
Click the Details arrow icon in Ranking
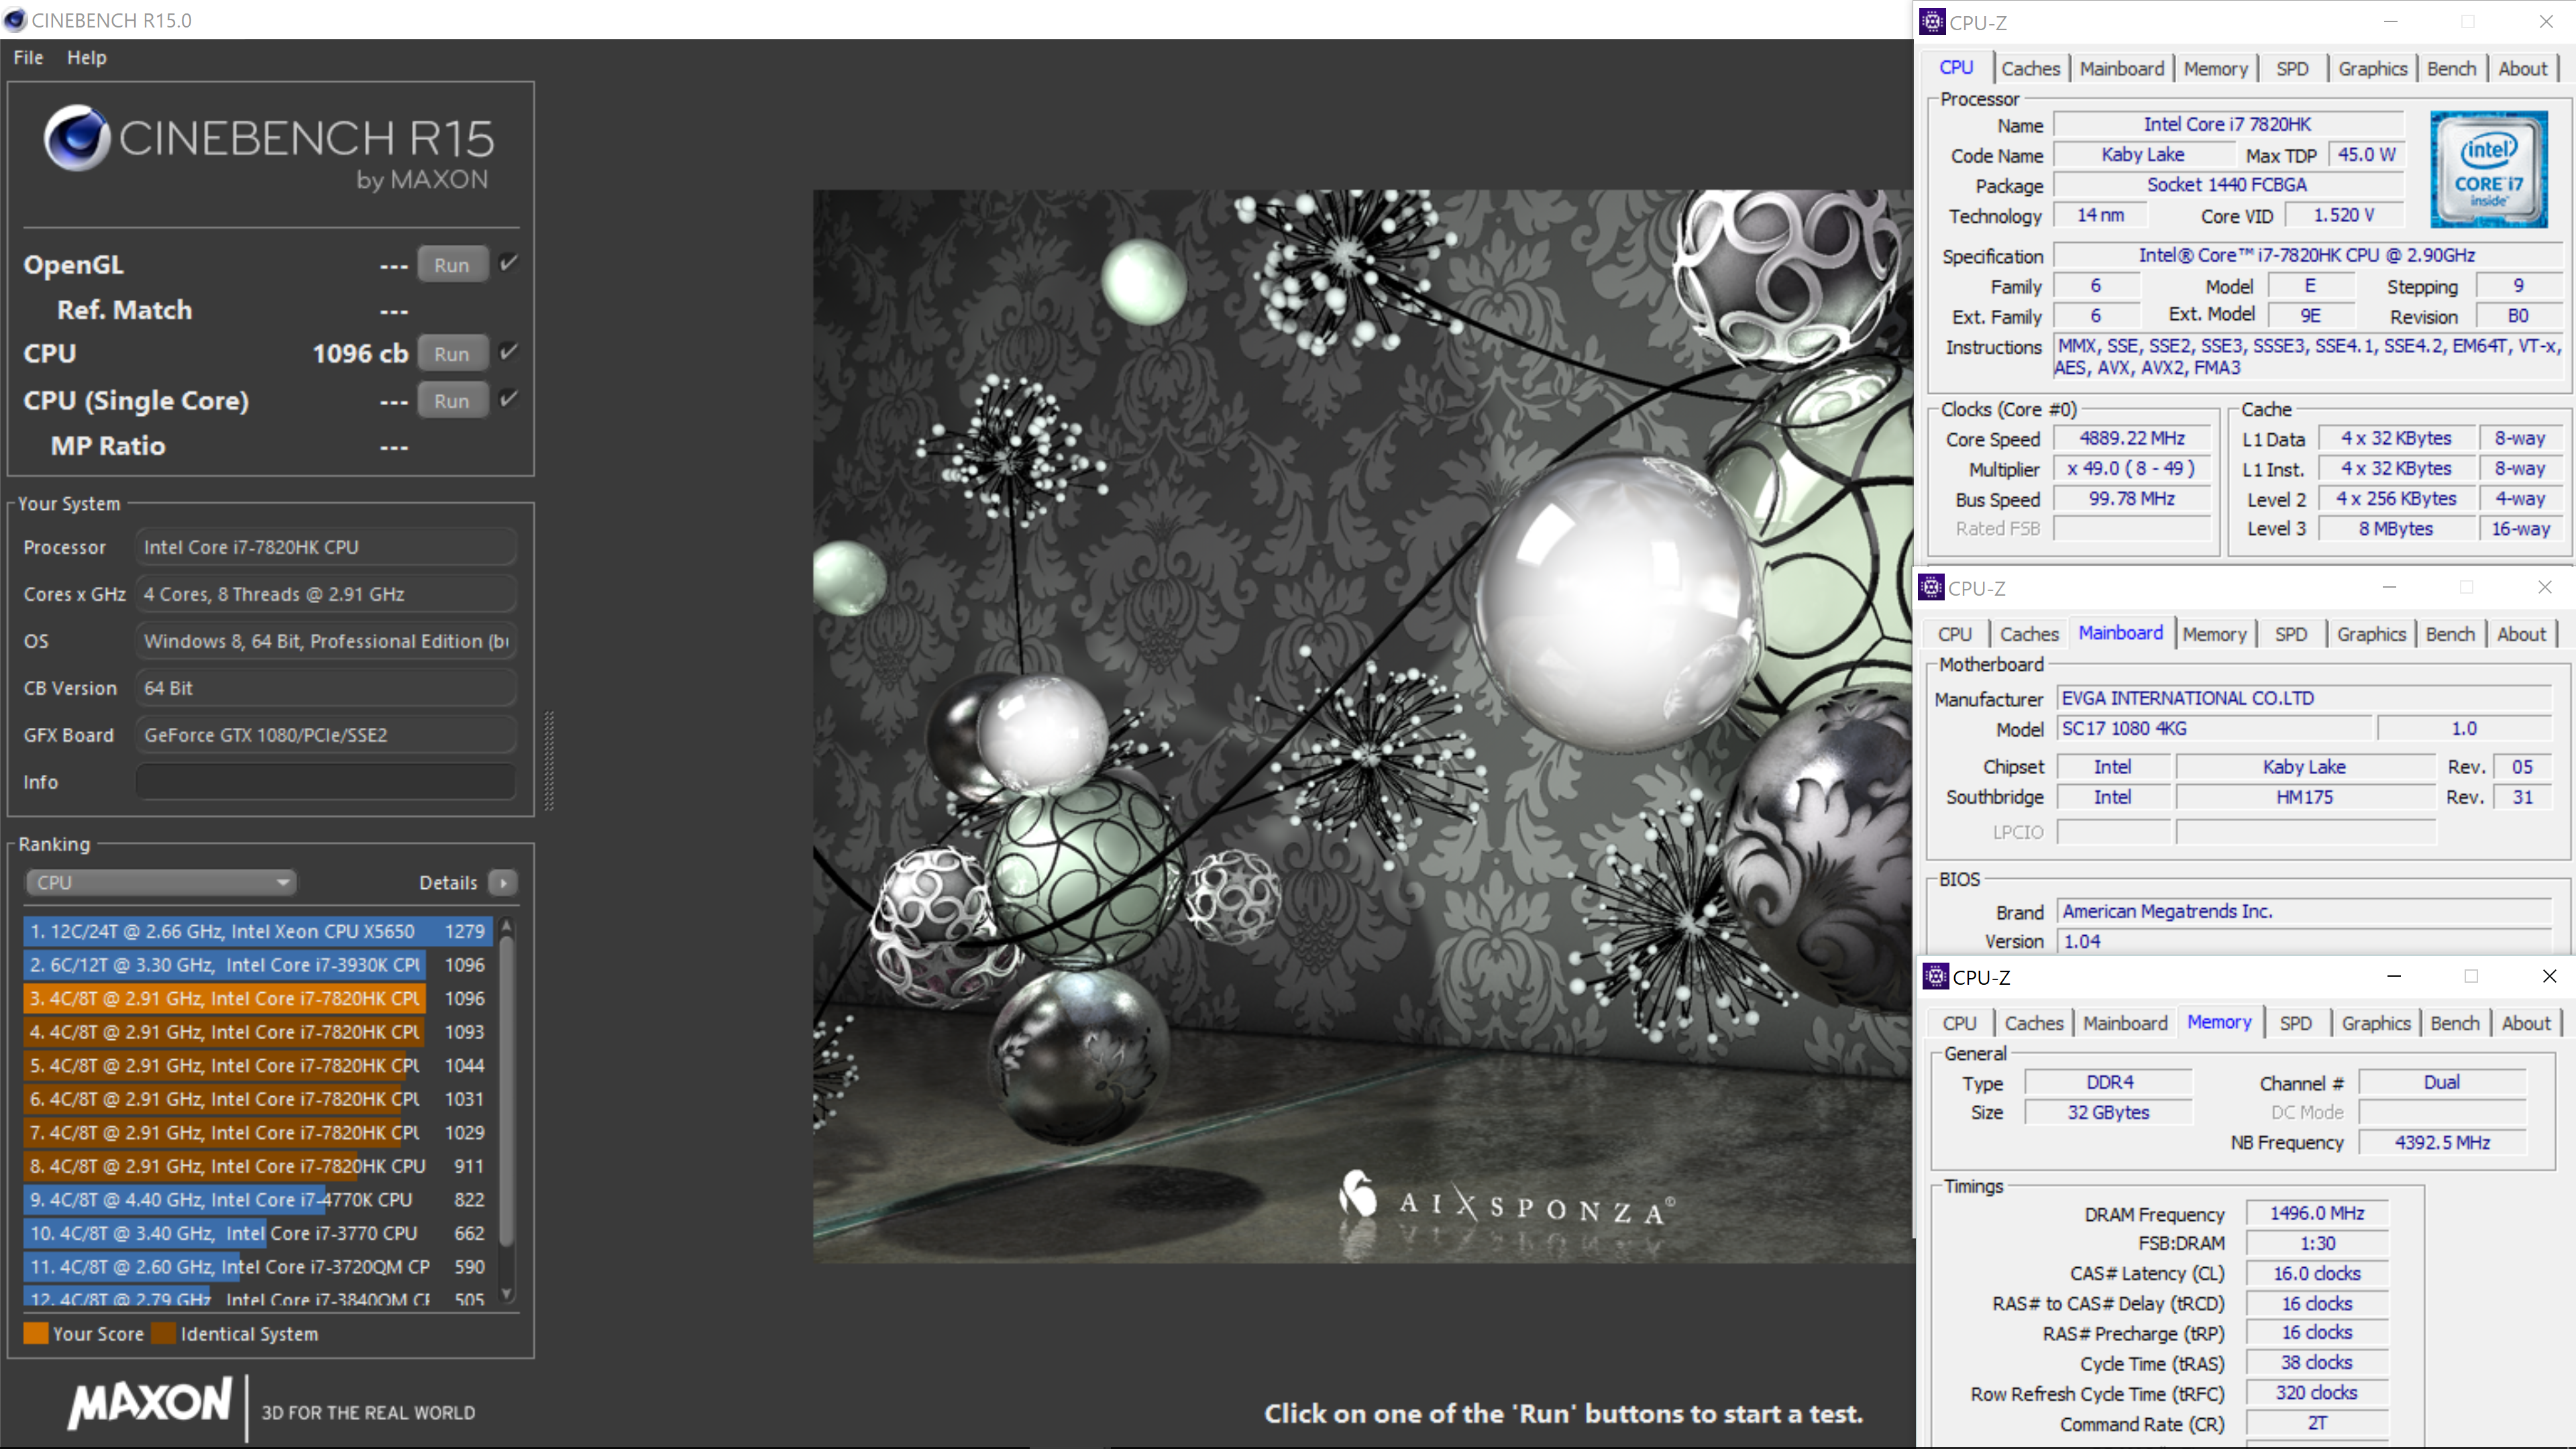[503, 882]
